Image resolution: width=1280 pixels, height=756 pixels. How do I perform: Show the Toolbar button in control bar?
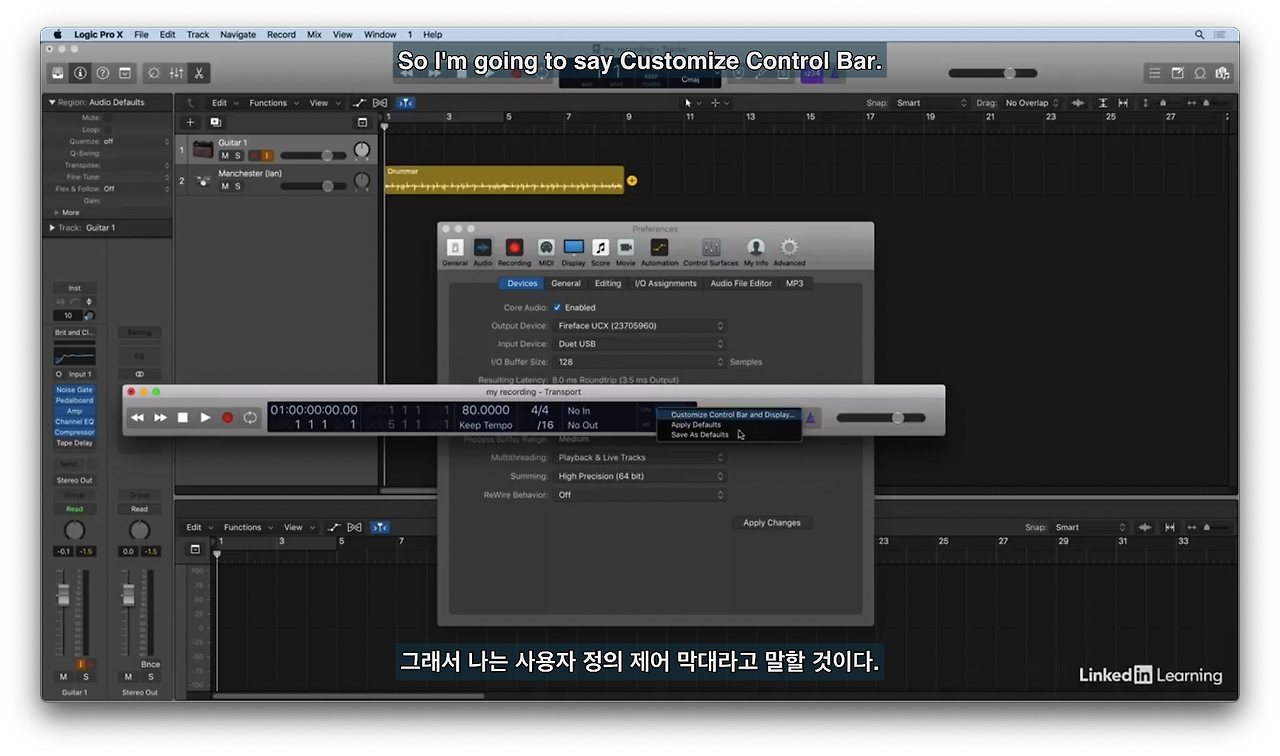[x=125, y=73]
